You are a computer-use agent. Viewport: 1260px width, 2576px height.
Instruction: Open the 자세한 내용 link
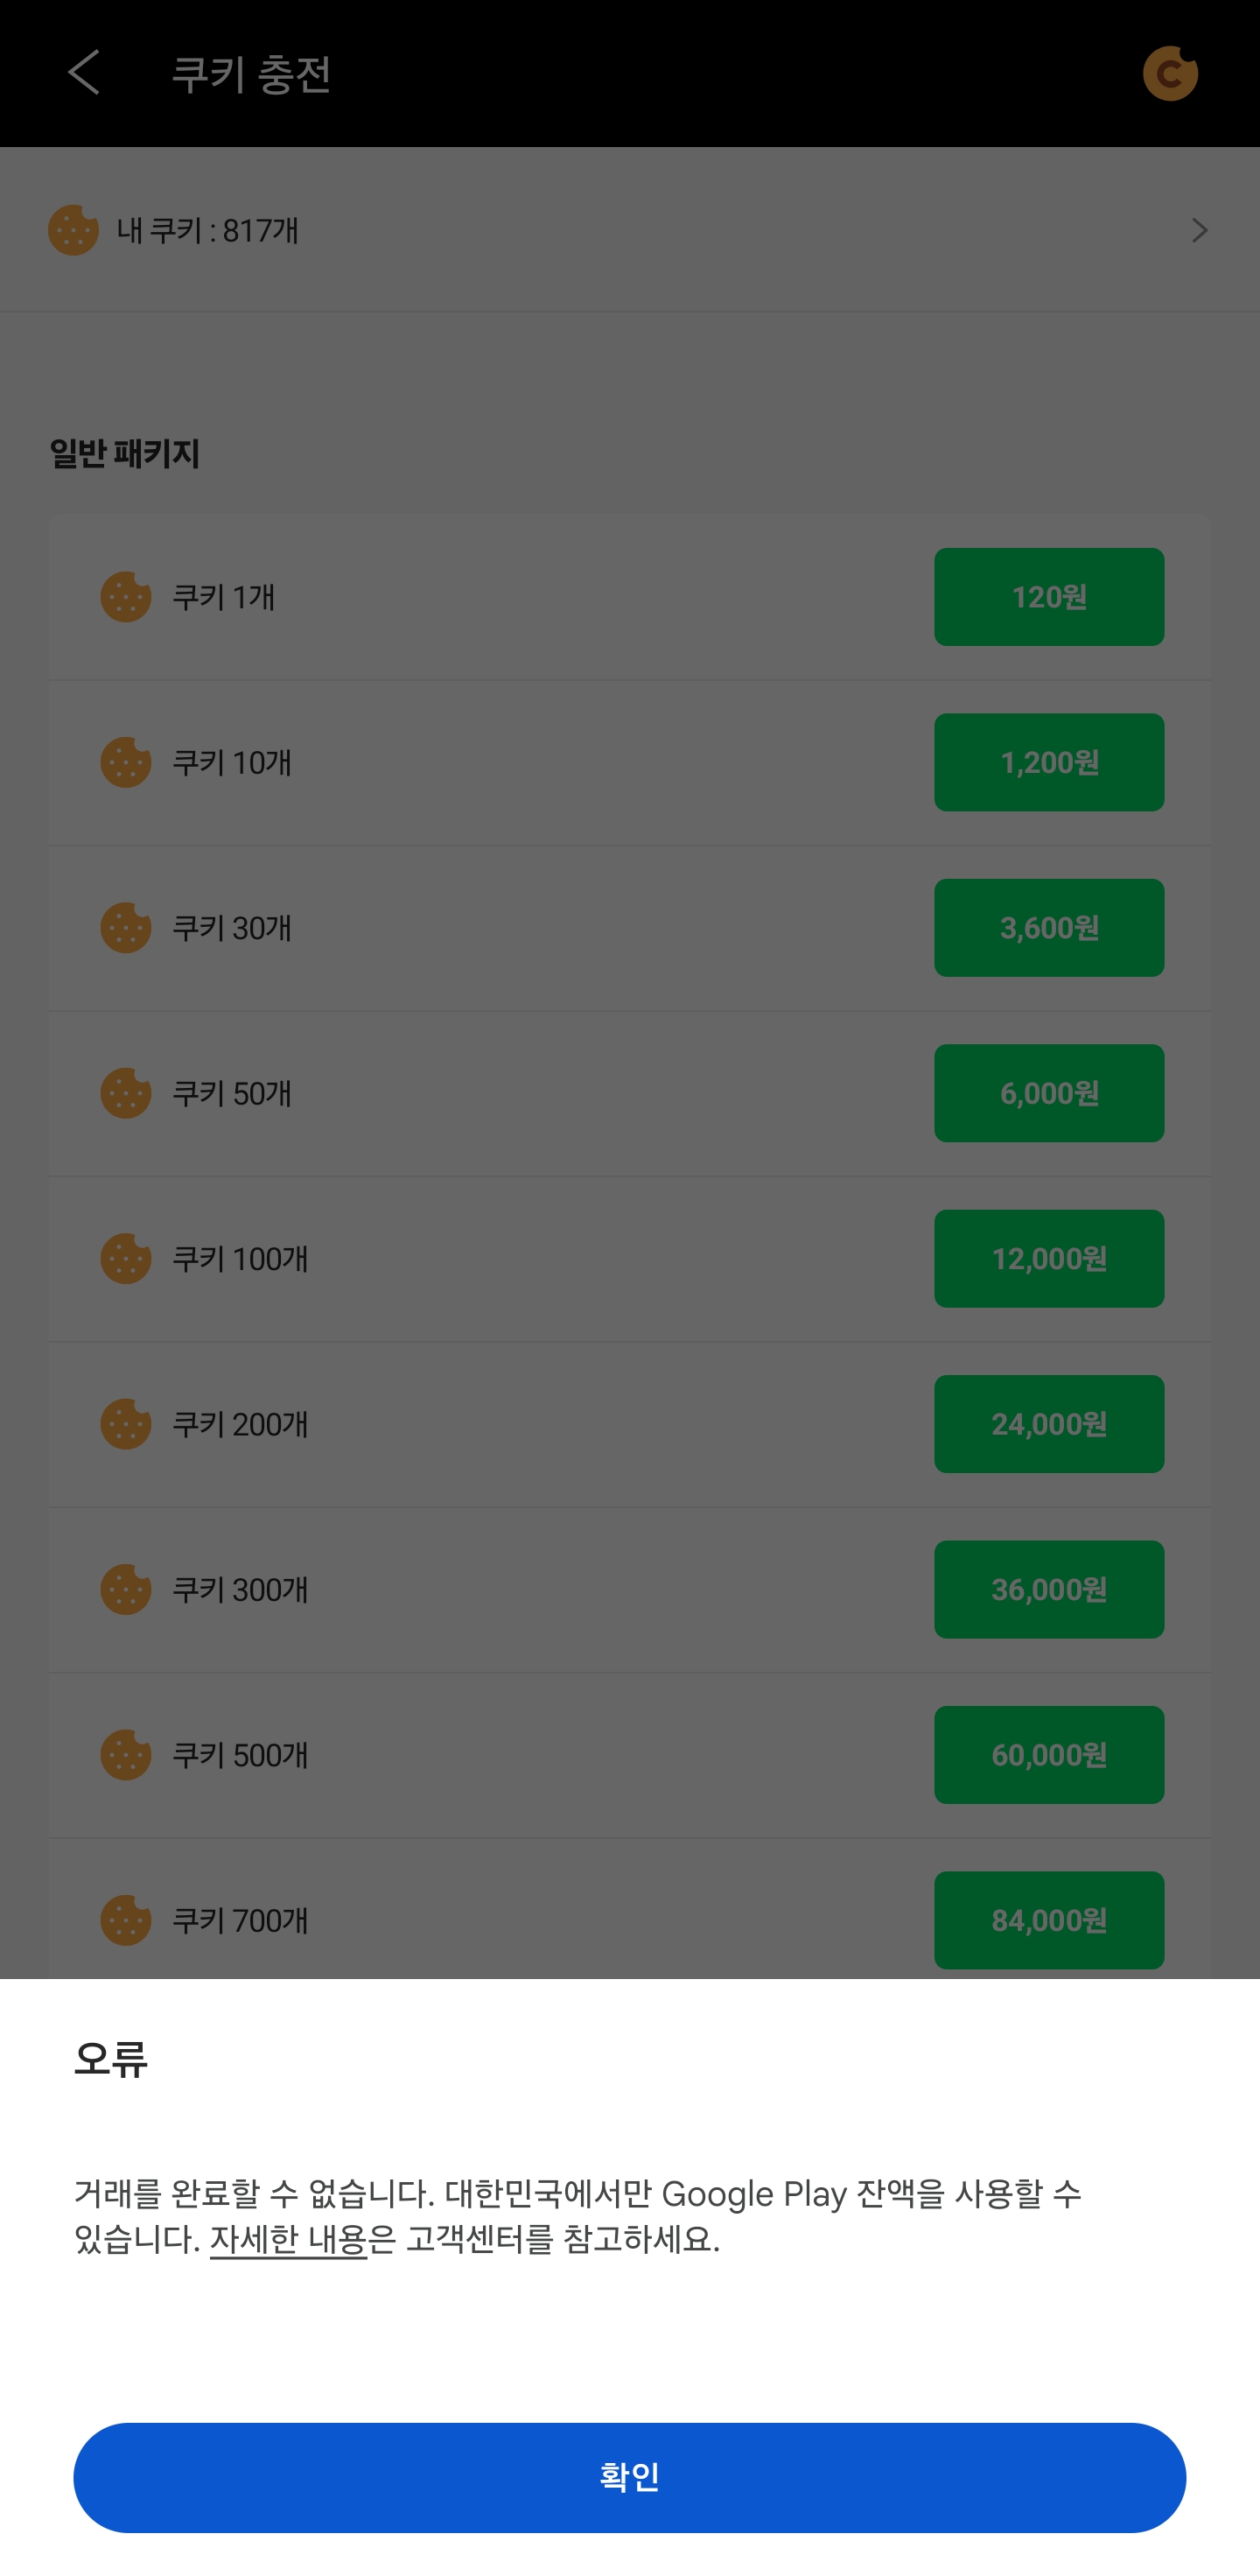(288, 2240)
